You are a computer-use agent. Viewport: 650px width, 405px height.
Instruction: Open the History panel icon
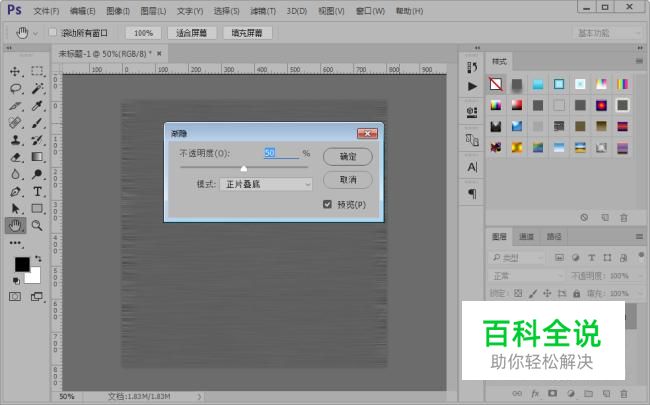[472, 67]
